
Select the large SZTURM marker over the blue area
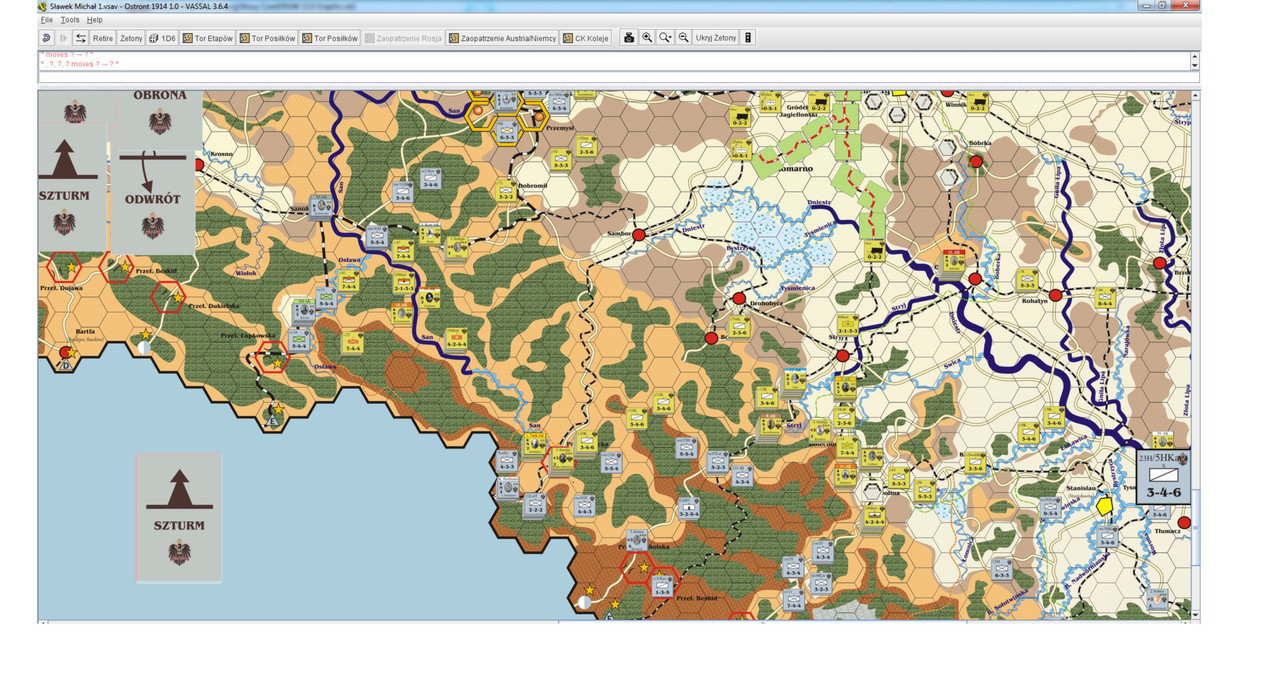point(179,517)
